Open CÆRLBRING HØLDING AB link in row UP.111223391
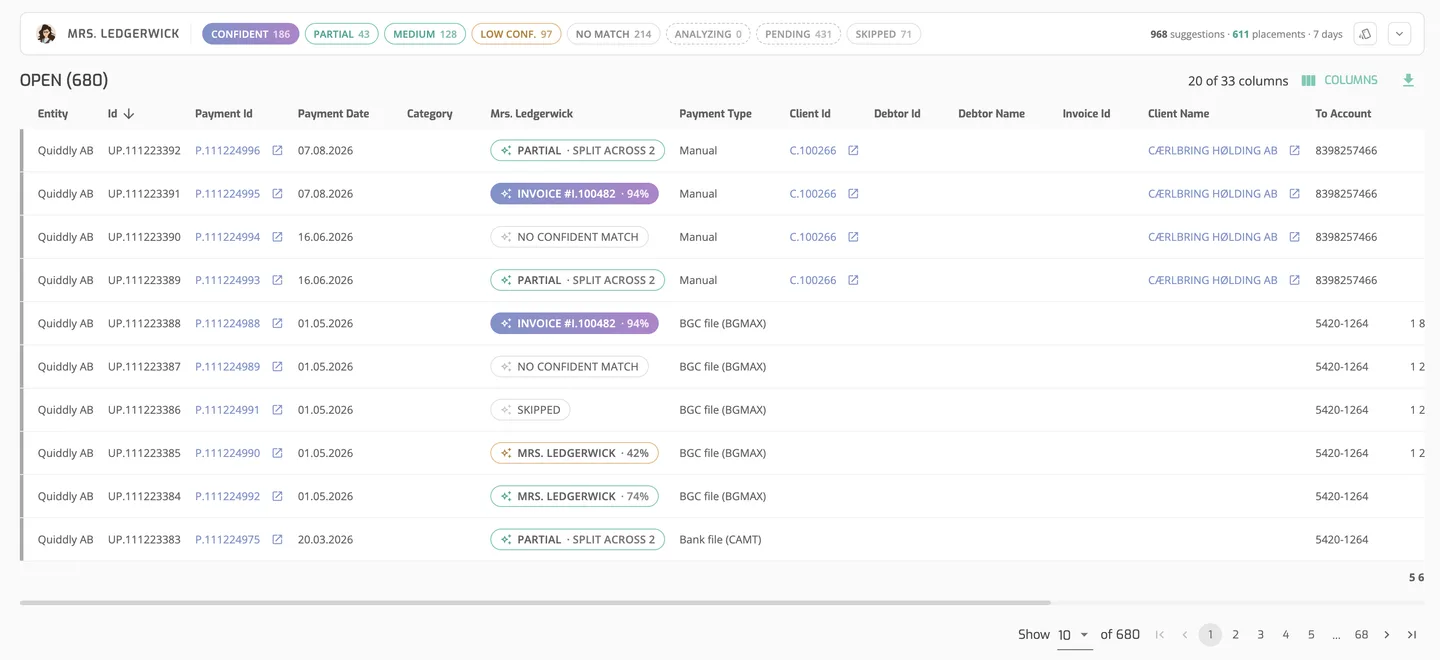 [1212, 194]
